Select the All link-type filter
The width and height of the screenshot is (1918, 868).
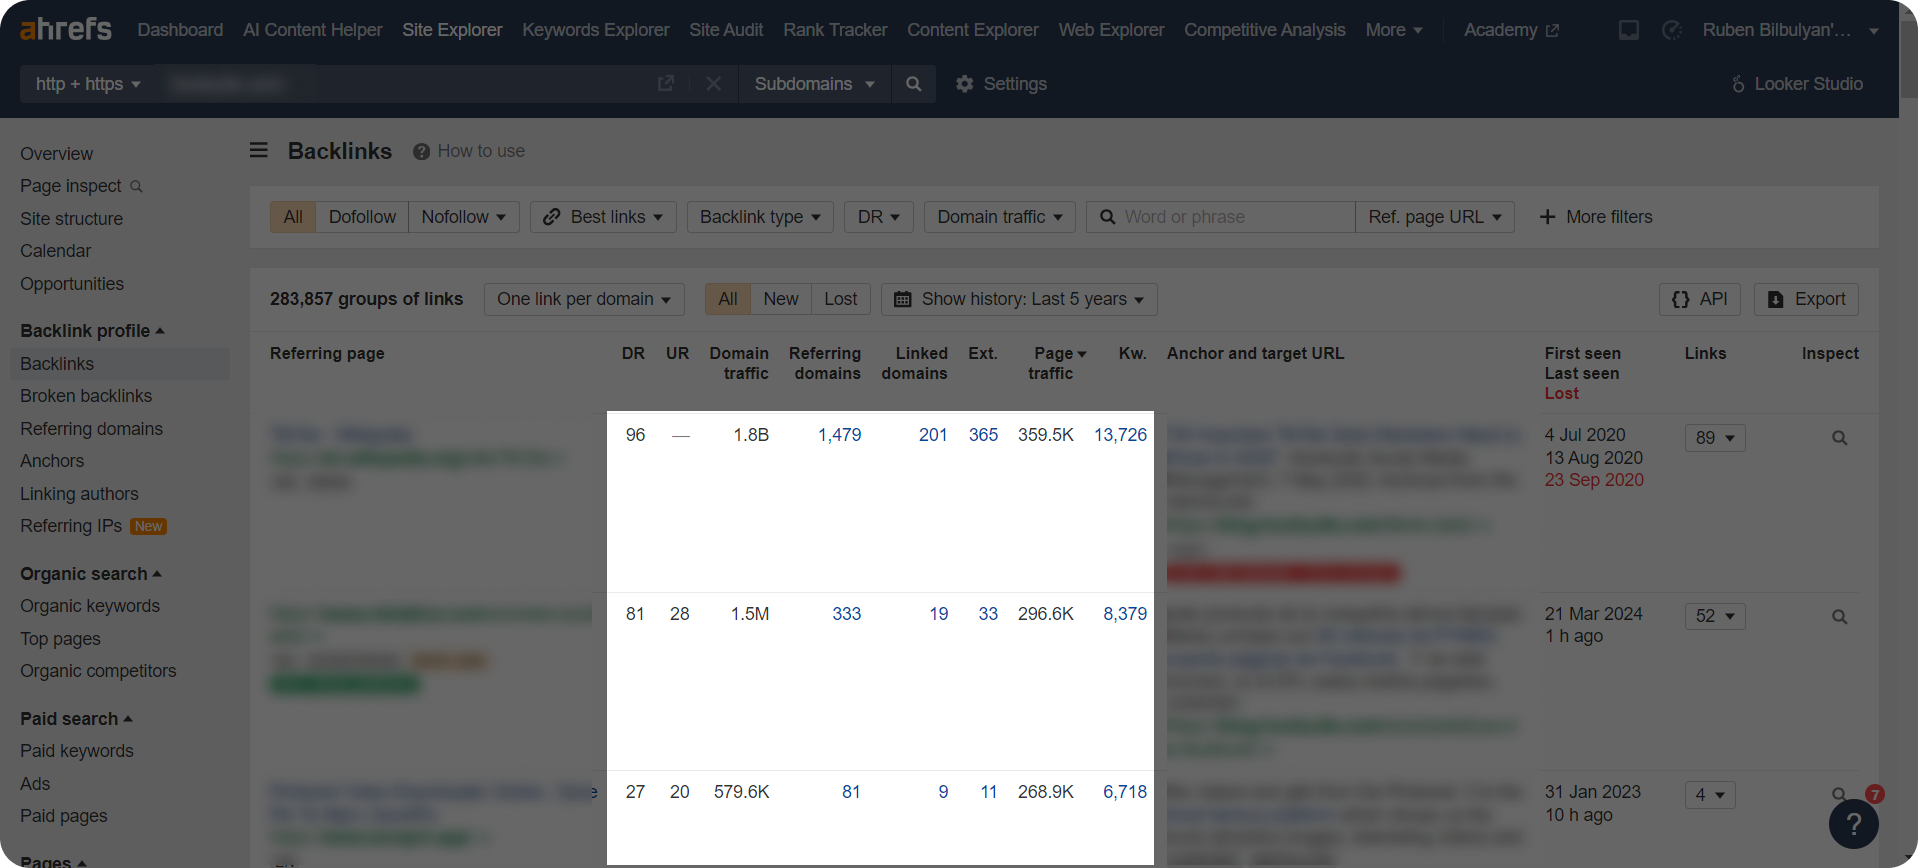(293, 217)
